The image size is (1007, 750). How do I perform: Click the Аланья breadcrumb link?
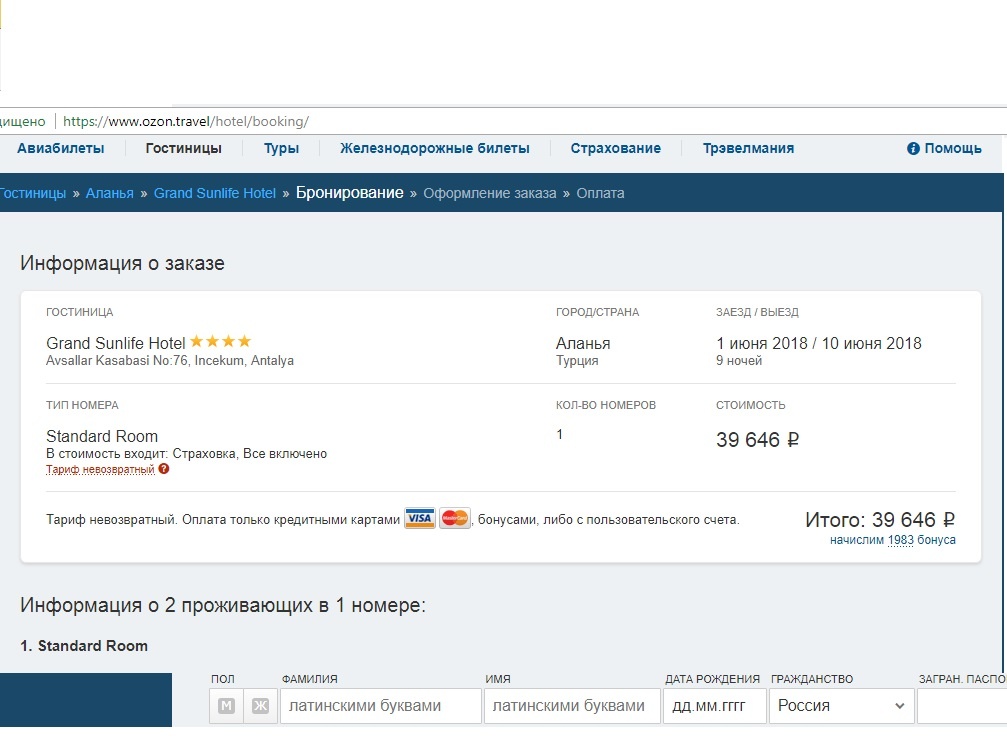(x=110, y=193)
